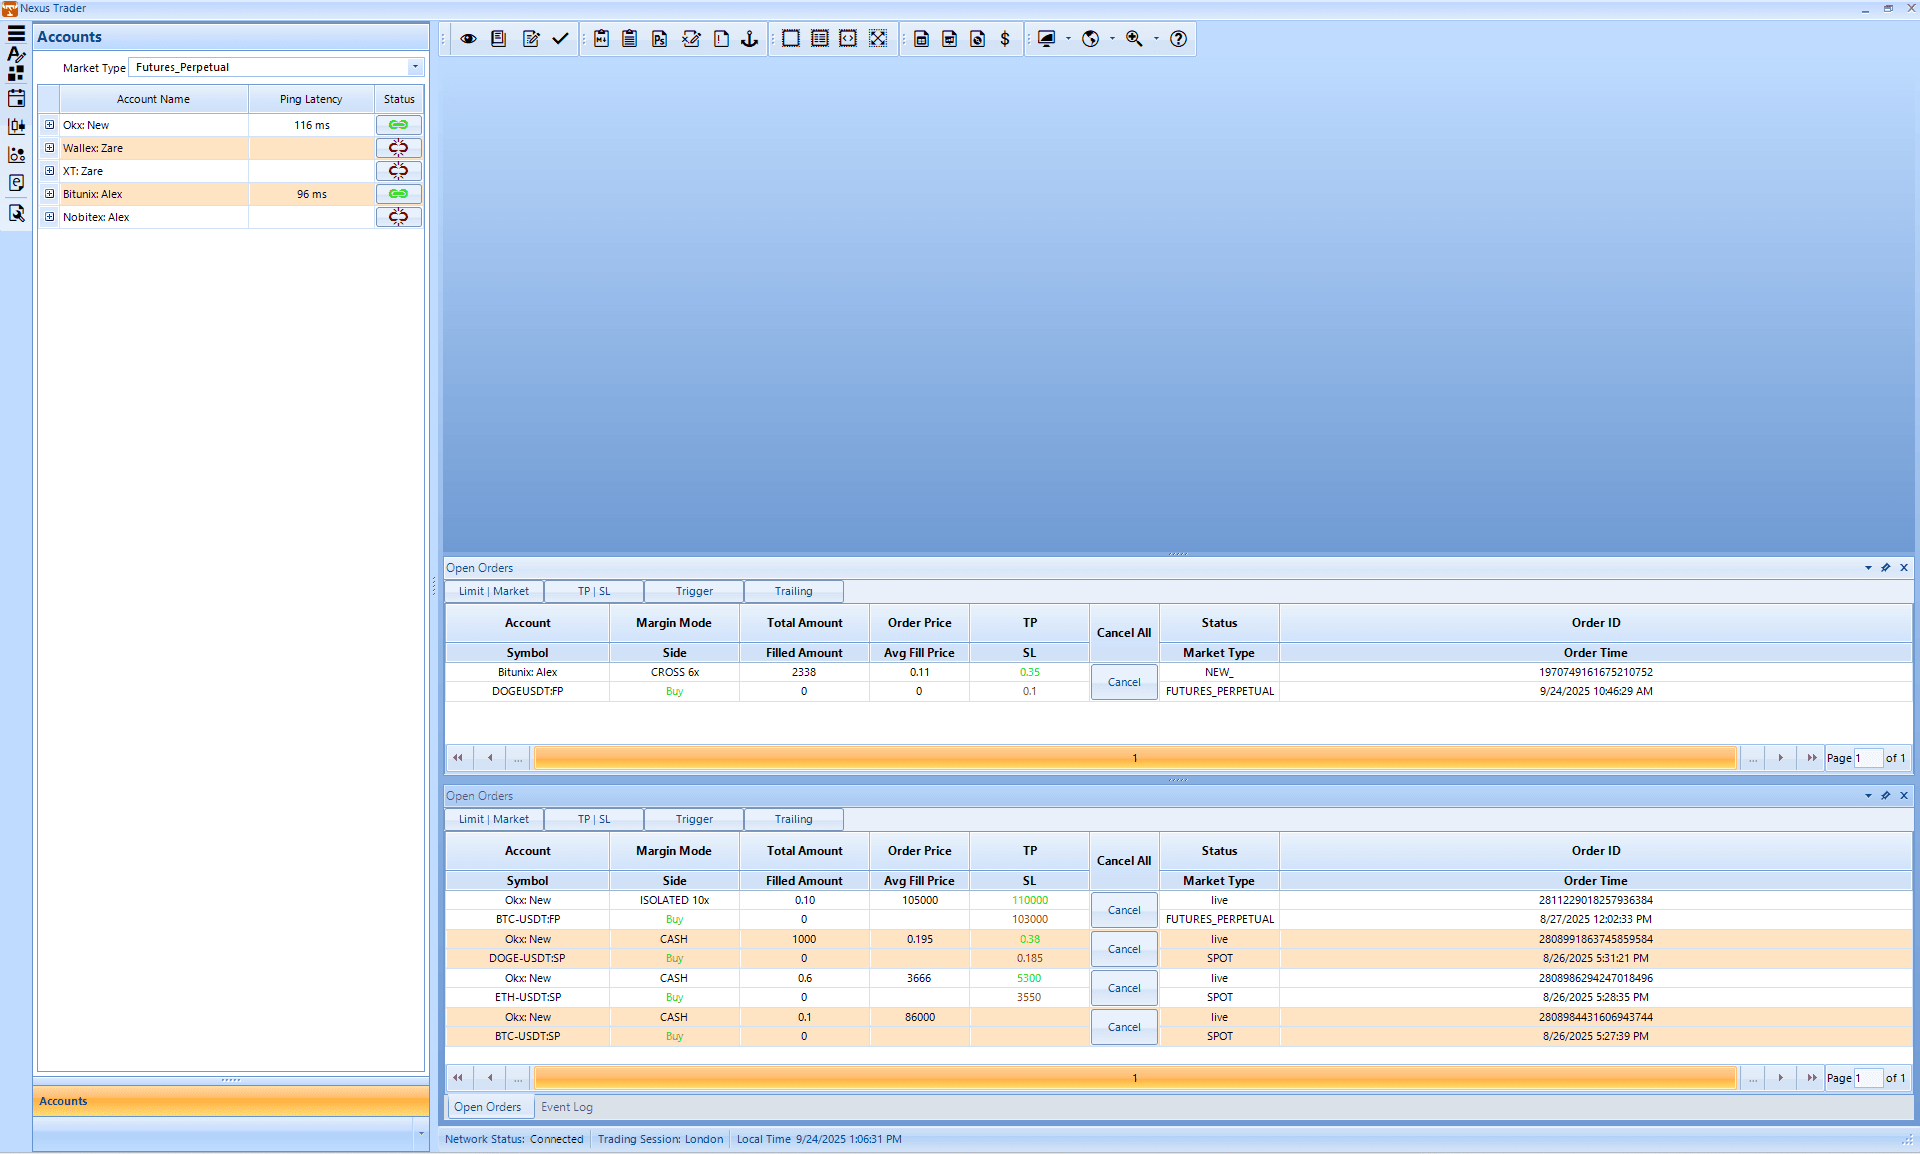Click the globe toolbar icon
Image resolution: width=1920 pixels, height=1154 pixels.
(1090, 39)
